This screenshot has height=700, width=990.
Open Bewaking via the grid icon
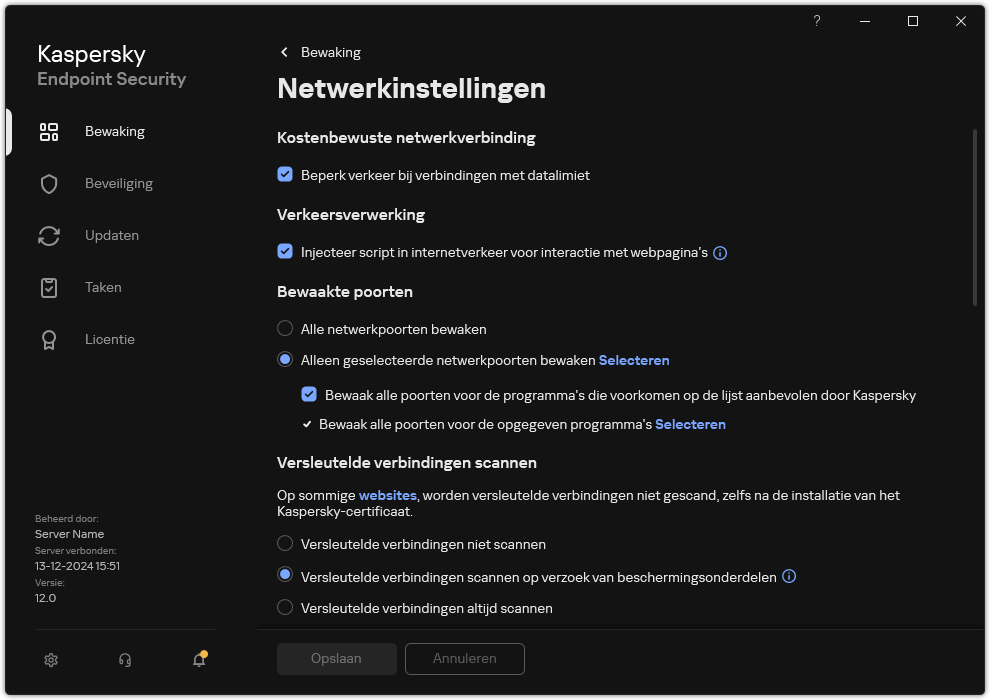[x=49, y=131]
